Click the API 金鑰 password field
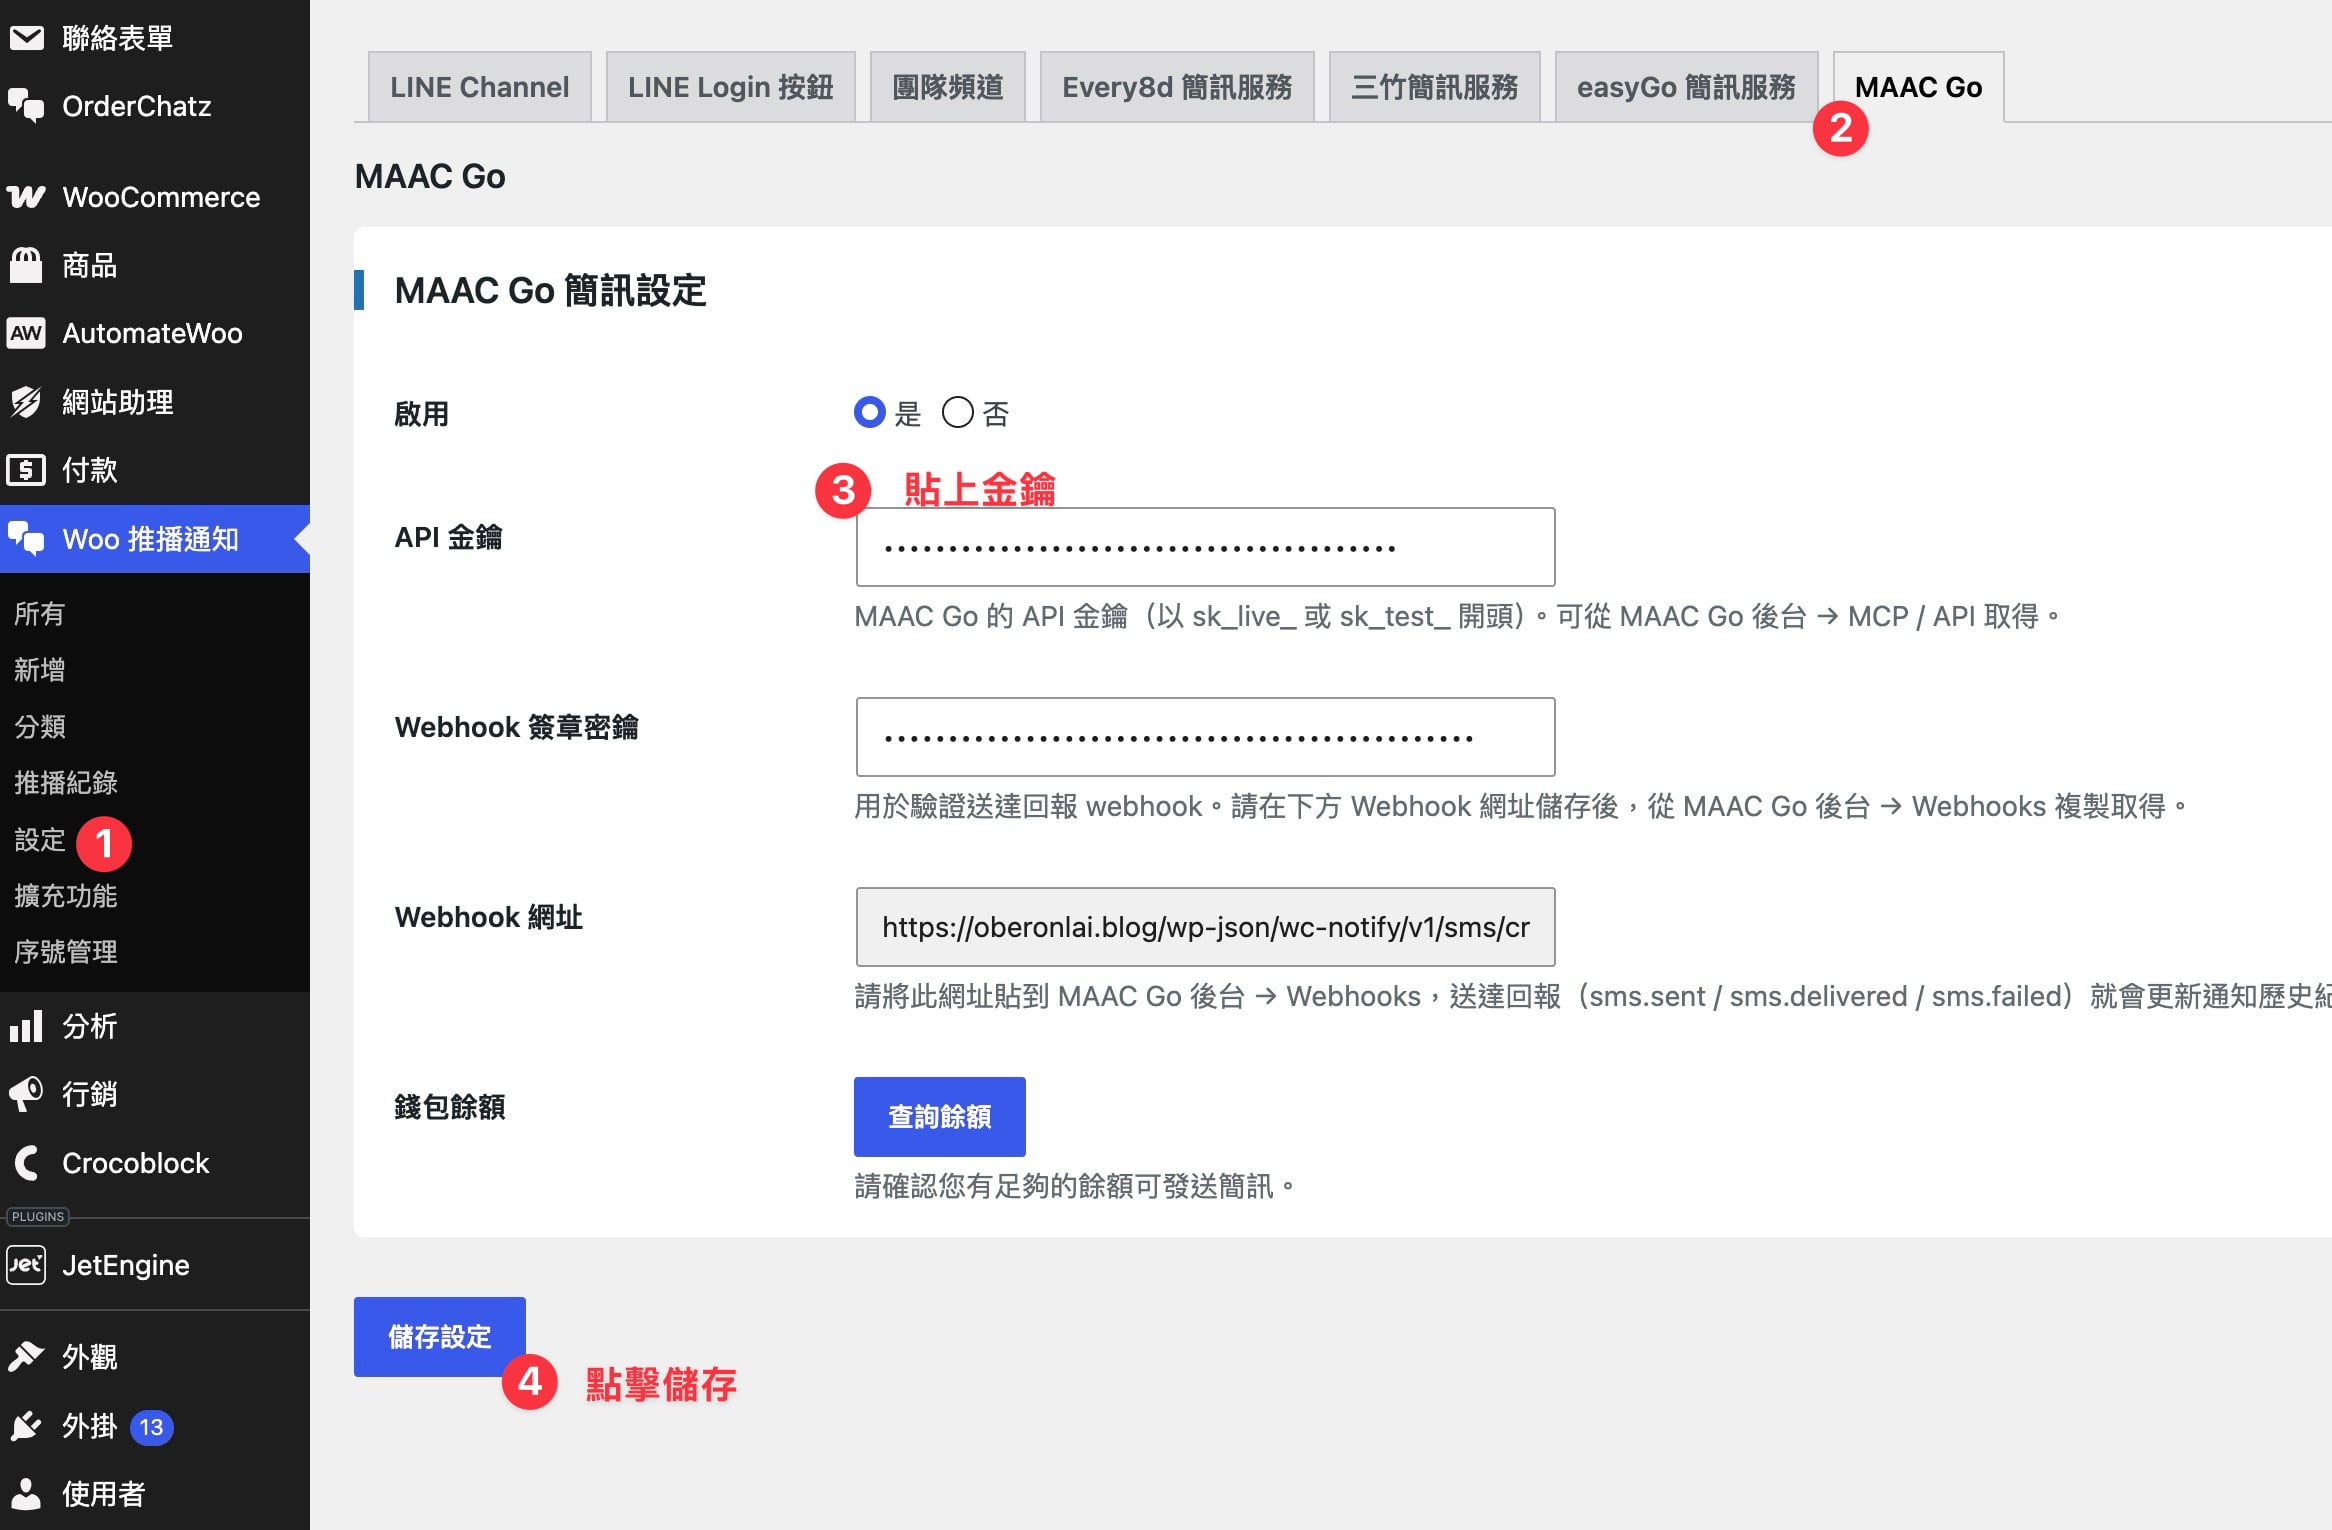The height and width of the screenshot is (1530, 2332). [1206, 547]
